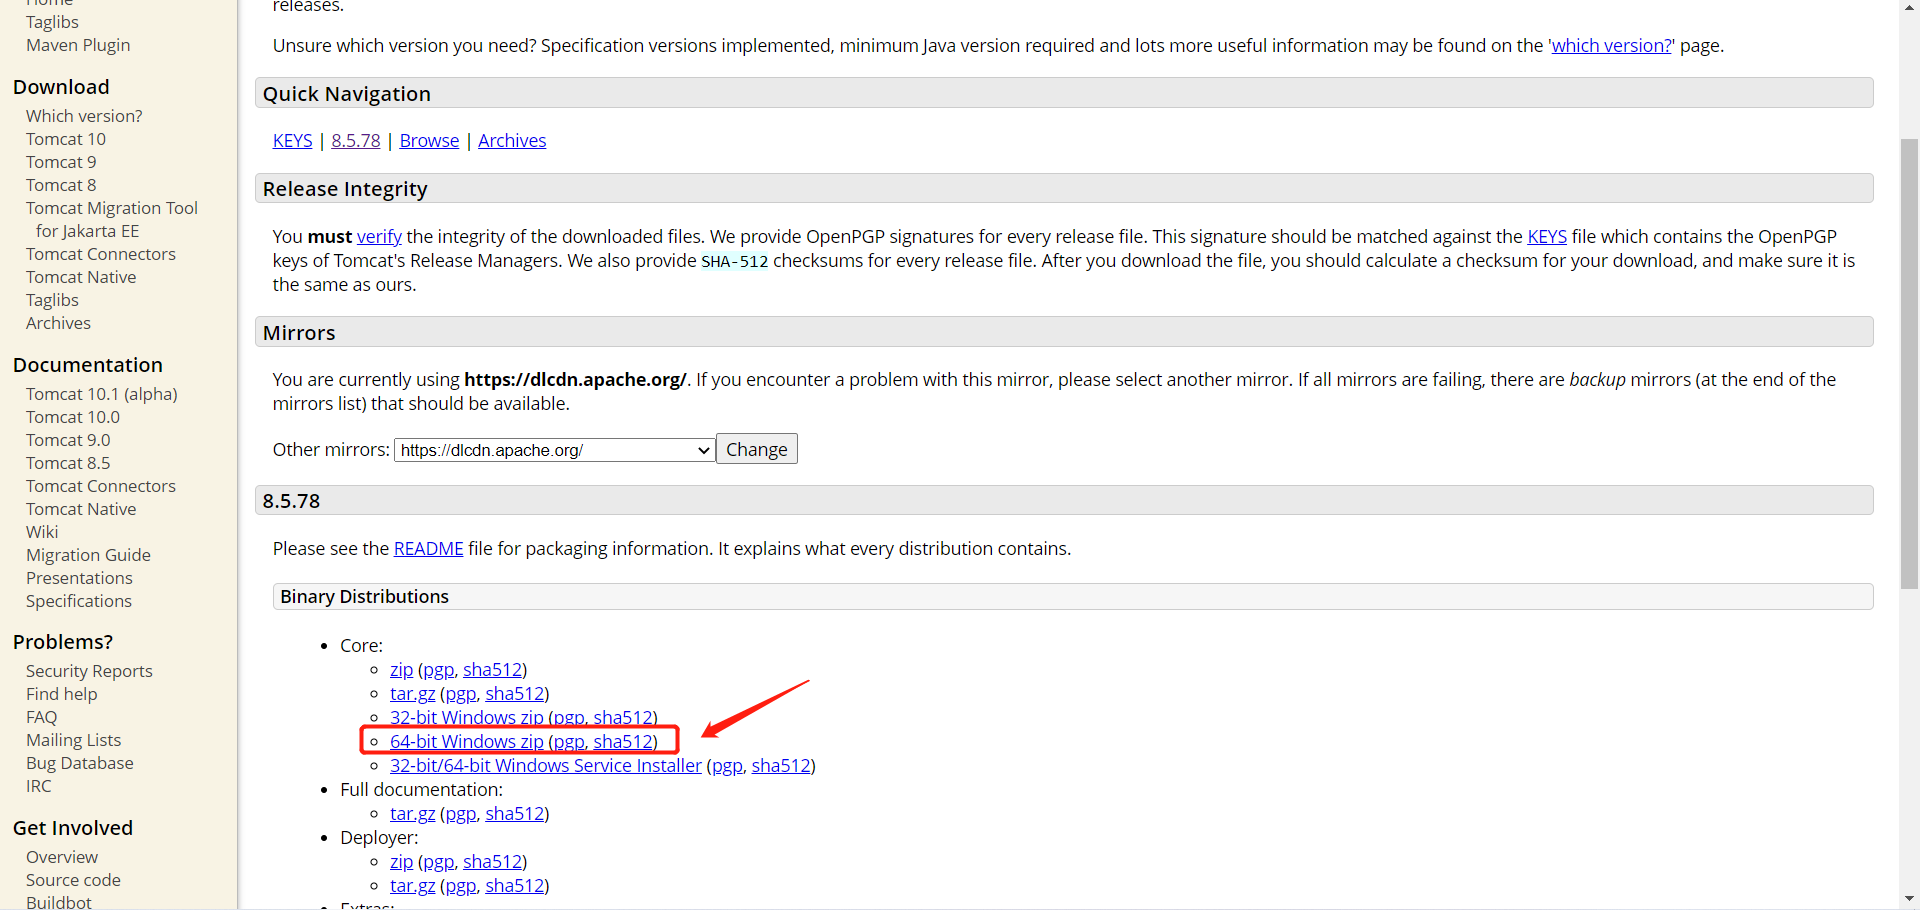This screenshot has height=910, width=1920.
Task: Go to Tomcat 9 download page
Action: tap(61, 162)
